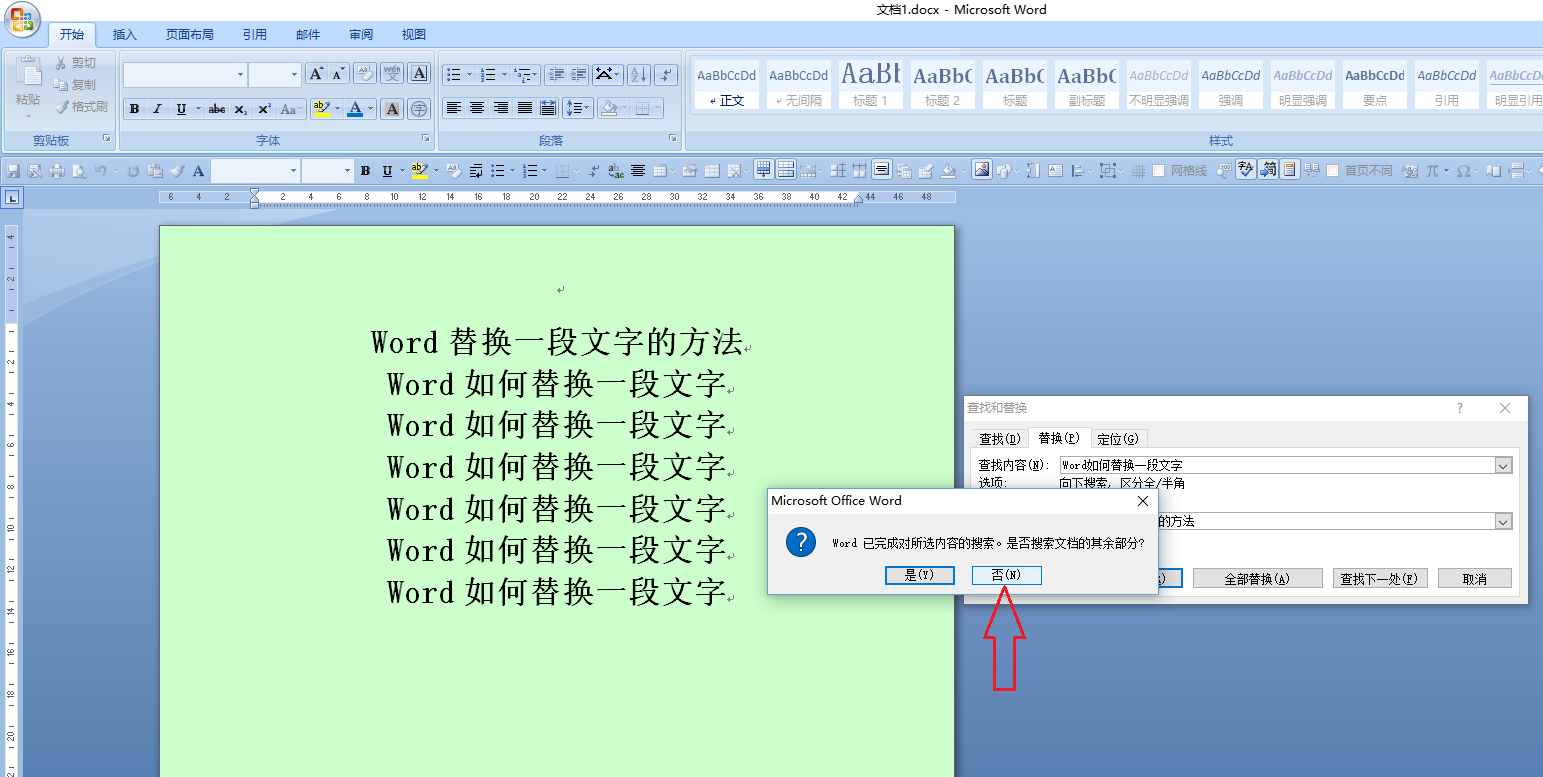
Task: Click the Office button logo
Action: 21,19
